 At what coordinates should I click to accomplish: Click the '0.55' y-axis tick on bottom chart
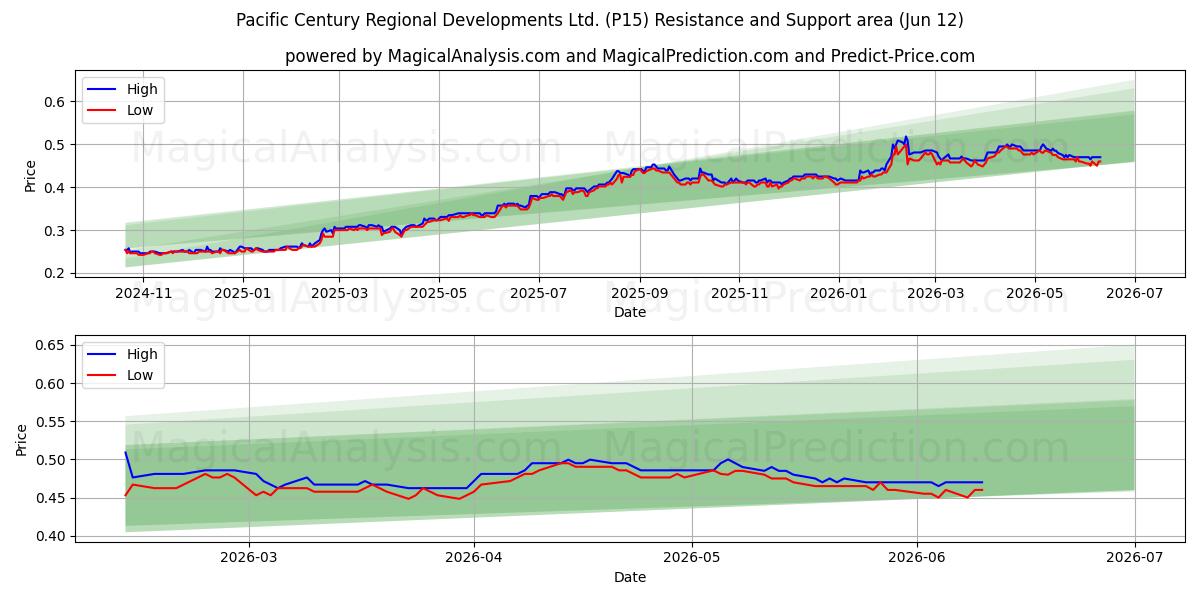coord(50,422)
